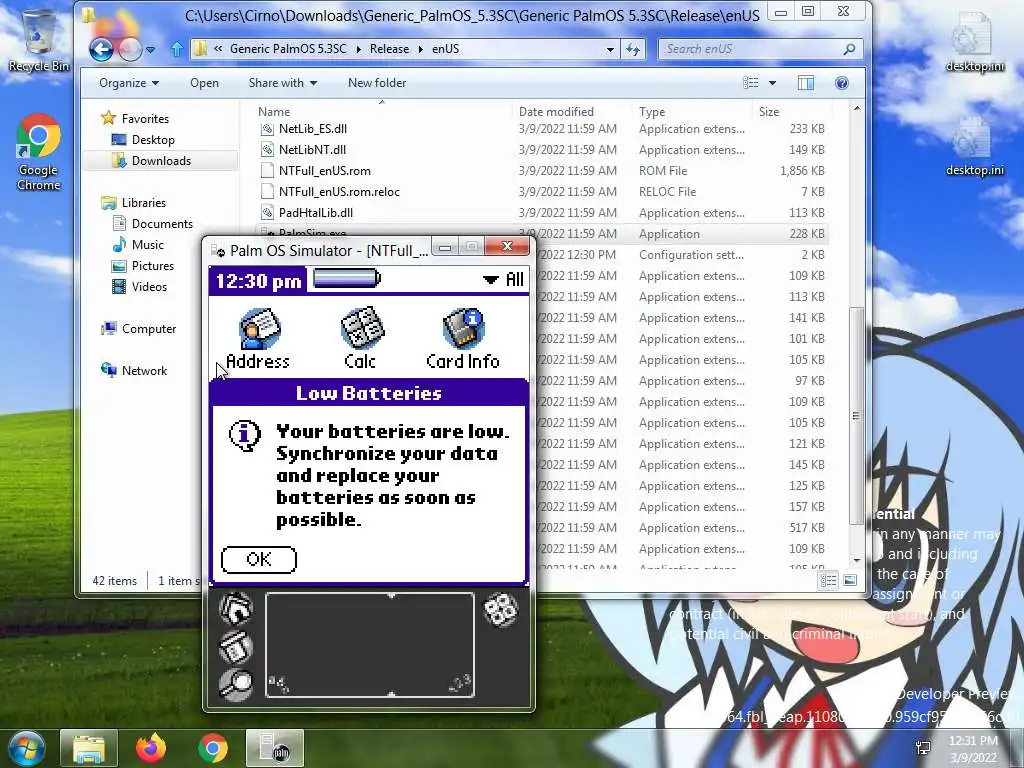Click the refresh button next to address bar
Screen dimensions: 1024x768
point(633,49)
